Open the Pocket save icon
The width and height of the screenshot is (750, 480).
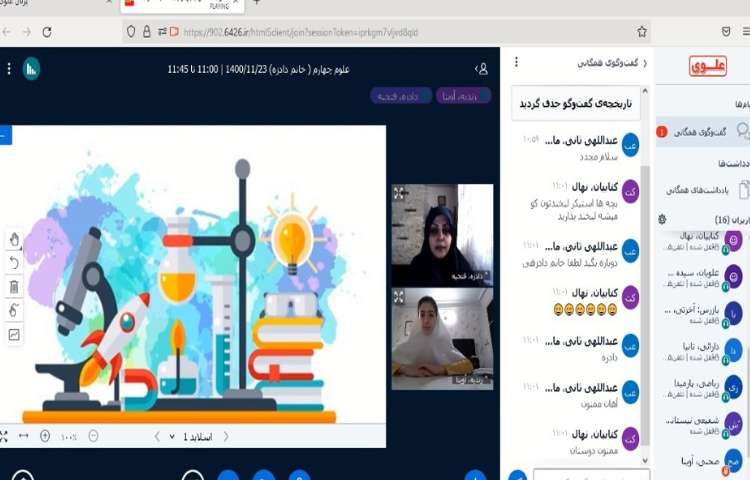click(x=726, y=32)
